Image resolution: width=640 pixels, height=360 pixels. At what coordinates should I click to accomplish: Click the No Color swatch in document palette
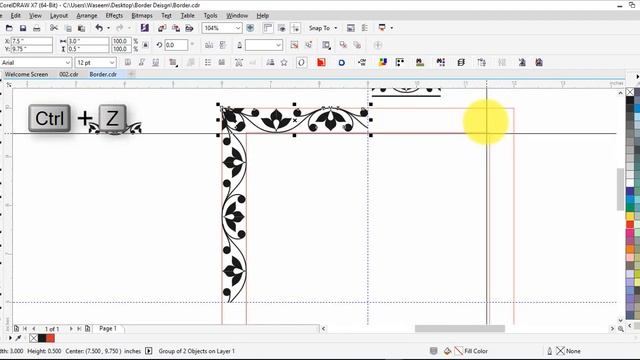pos(34,338)
